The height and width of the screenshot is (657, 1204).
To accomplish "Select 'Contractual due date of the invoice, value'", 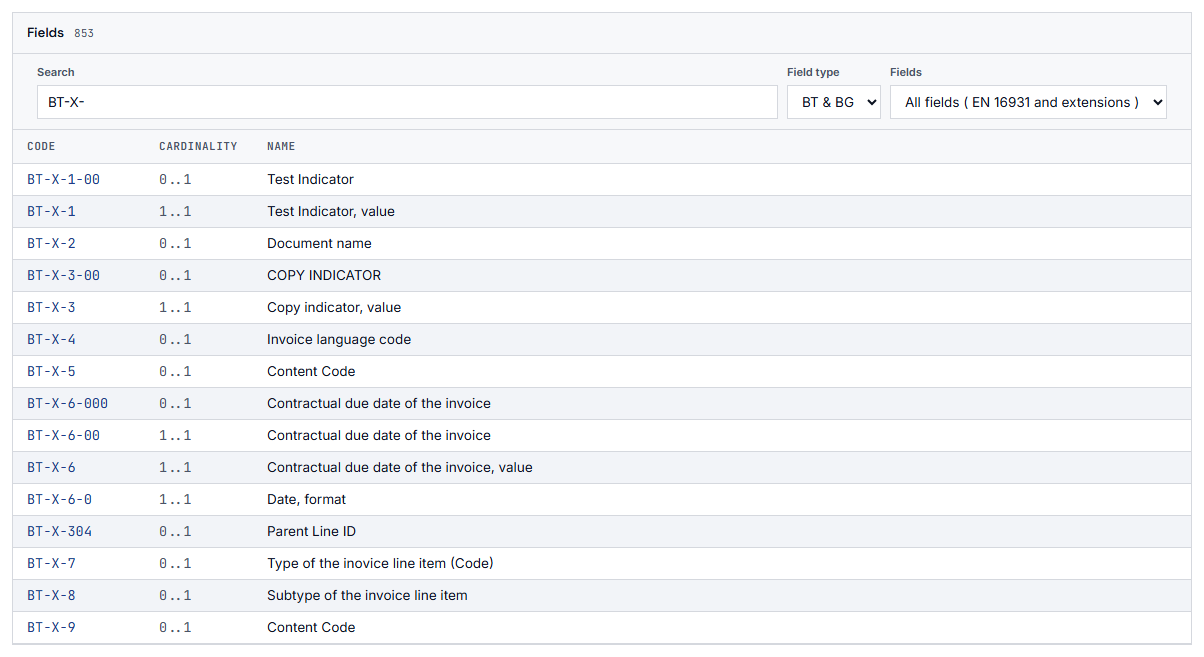I will tap(400, 468).
